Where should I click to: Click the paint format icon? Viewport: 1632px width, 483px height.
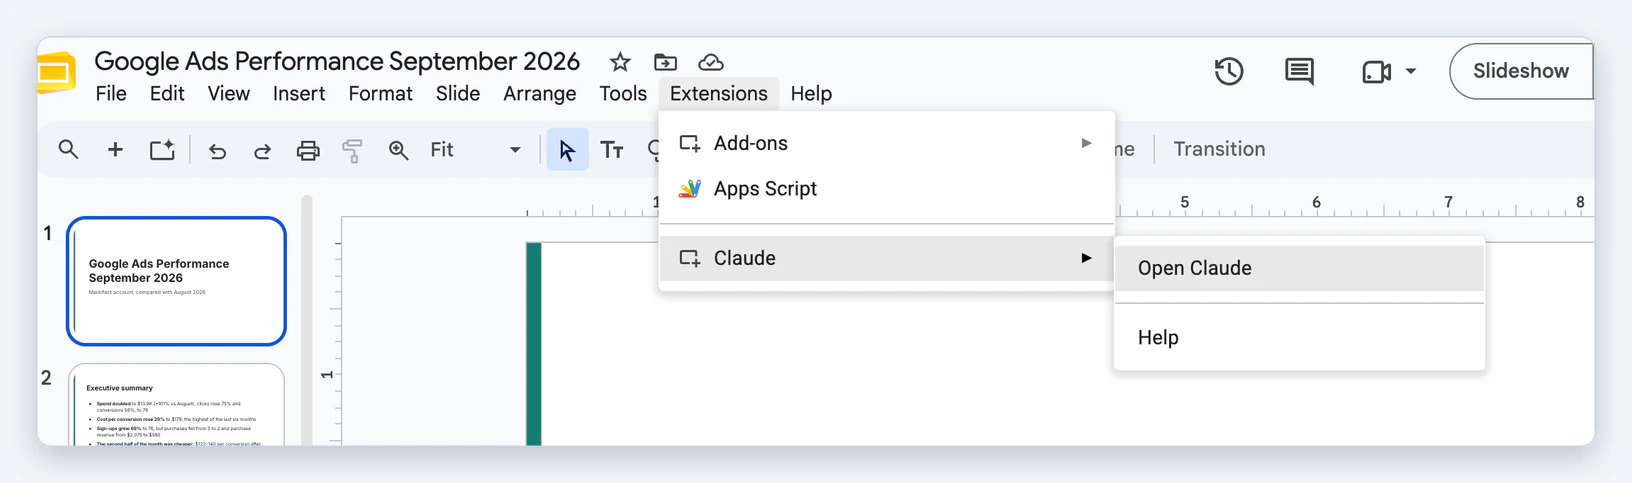(x=352, y=151)
